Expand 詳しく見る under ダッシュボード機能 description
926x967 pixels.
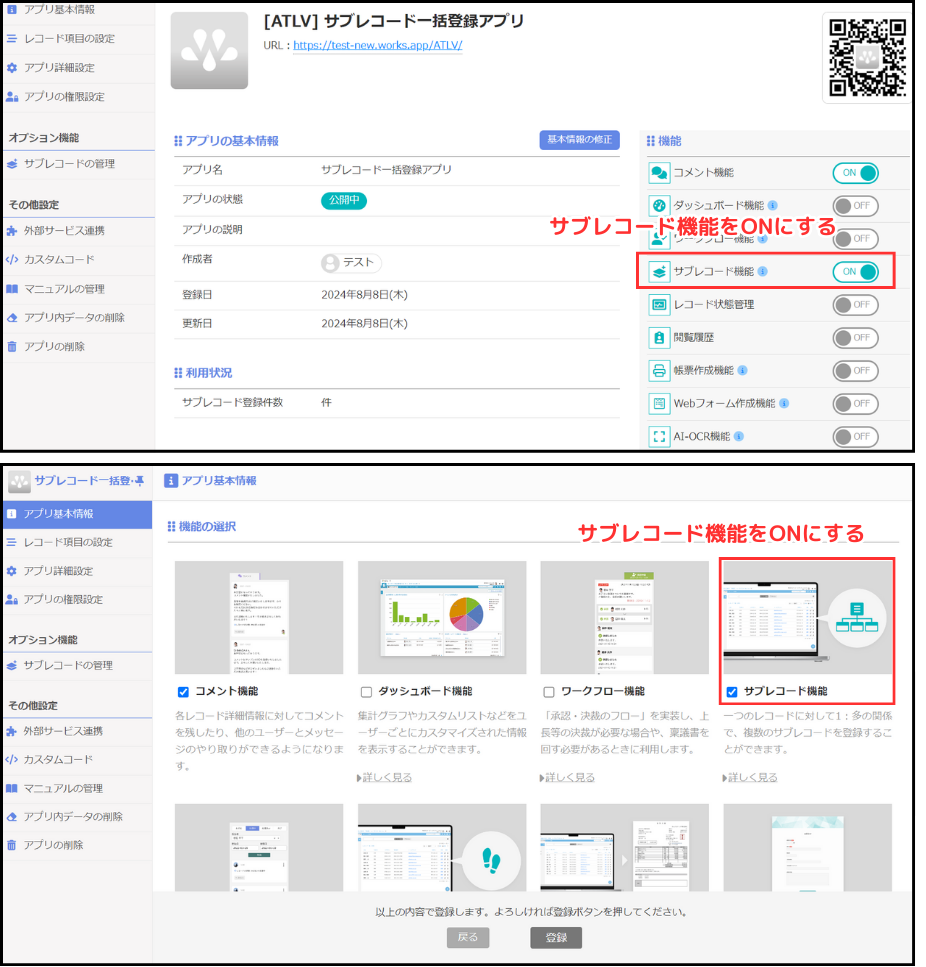click(385, 778)
